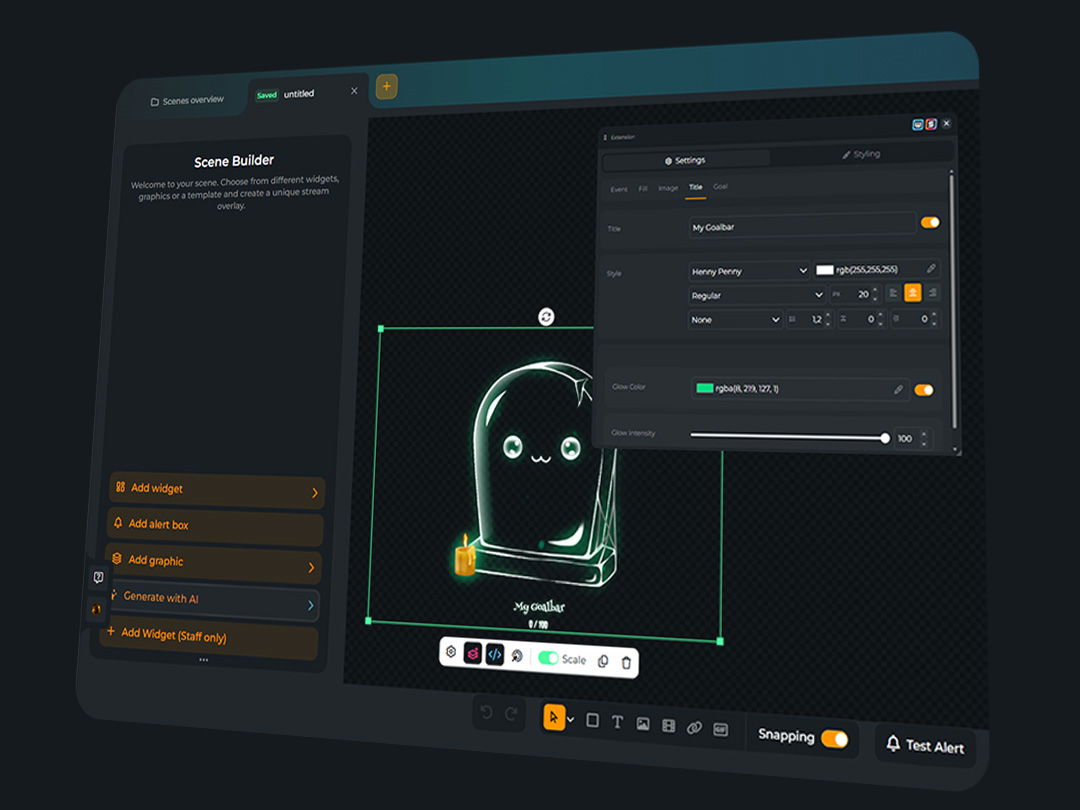Delete widget with the trash icon

pyautogui.click(x=626, y=662)
